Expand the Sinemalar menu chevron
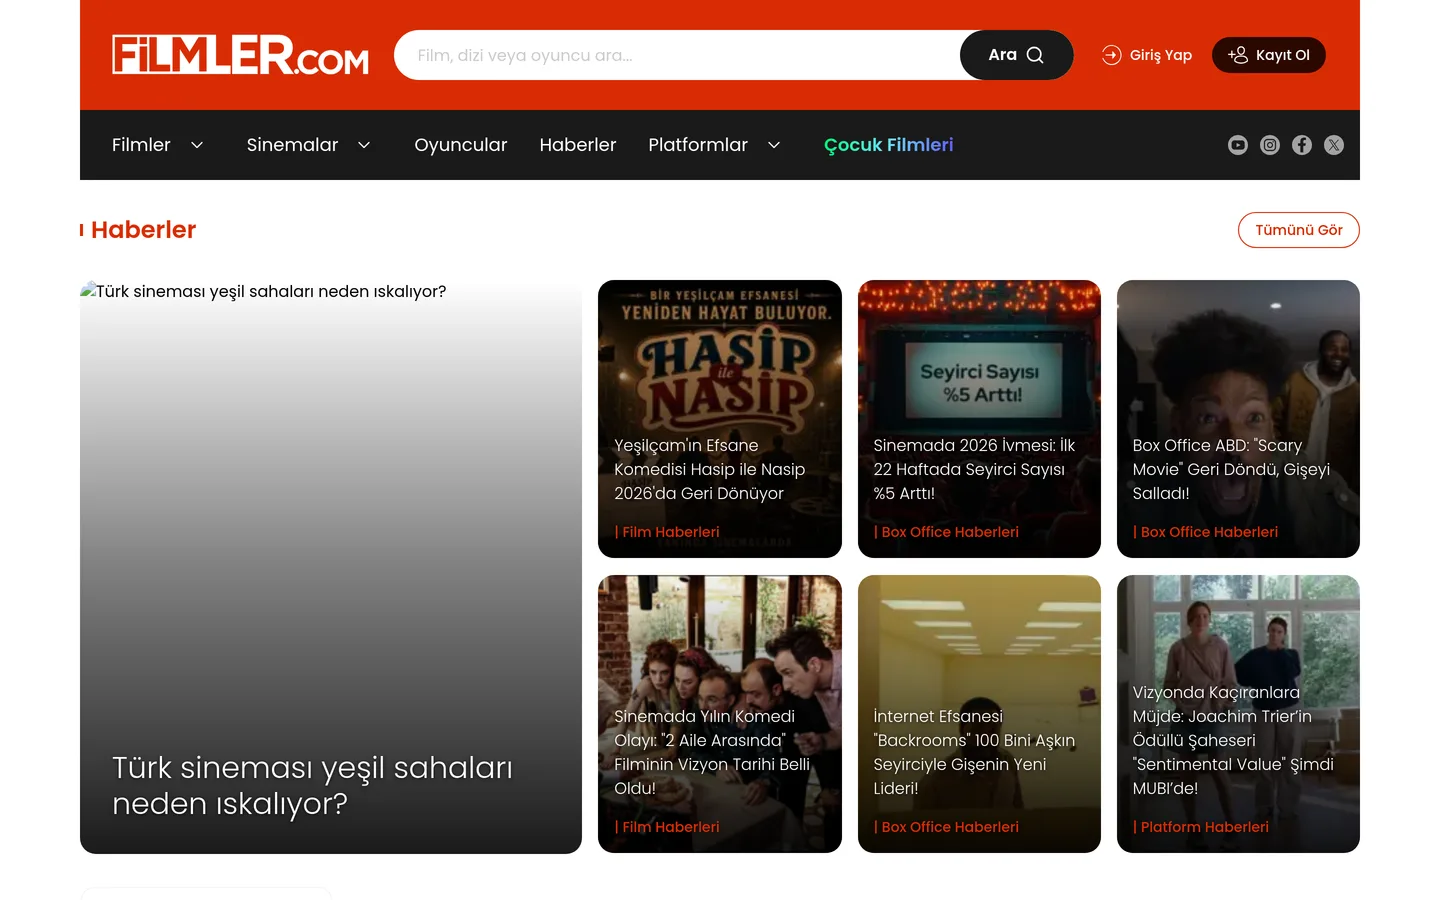Screen dimensions: 1440x900 364,145
